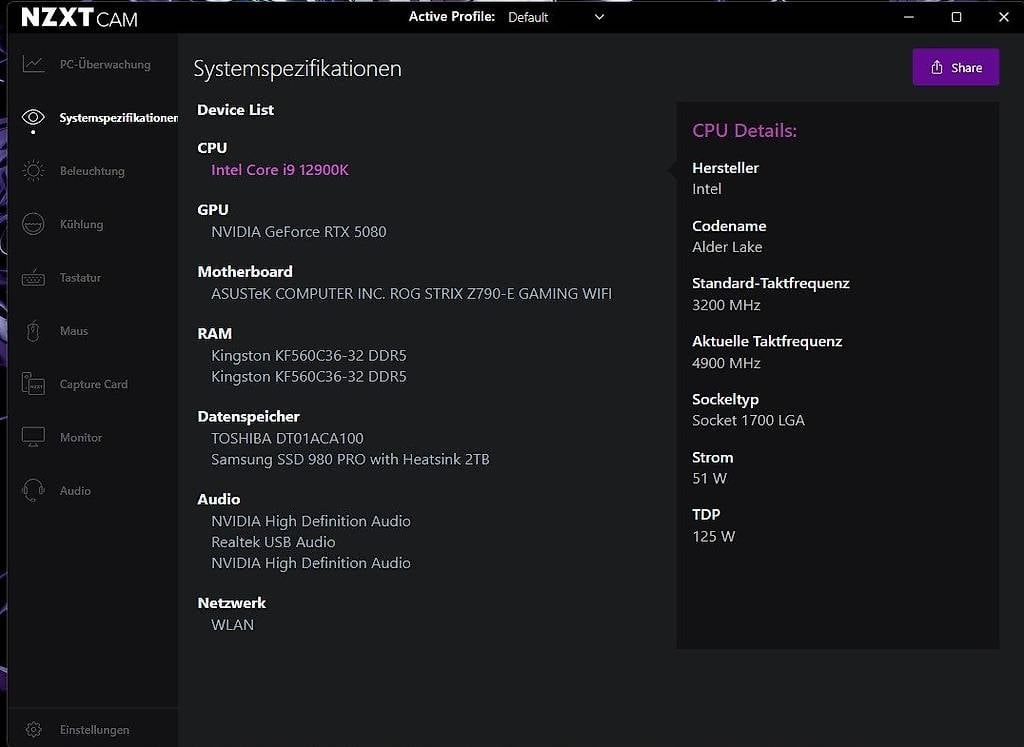Click the Socket 1700 LGA value
This screenshot has width=1024, height=747.
[748, 421]
